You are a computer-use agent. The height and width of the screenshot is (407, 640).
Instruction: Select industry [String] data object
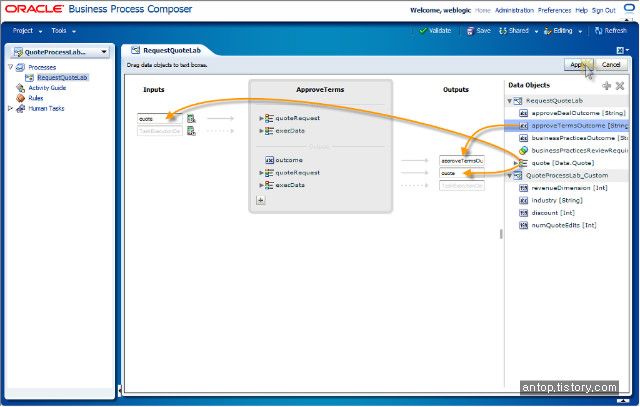(557, 200)
